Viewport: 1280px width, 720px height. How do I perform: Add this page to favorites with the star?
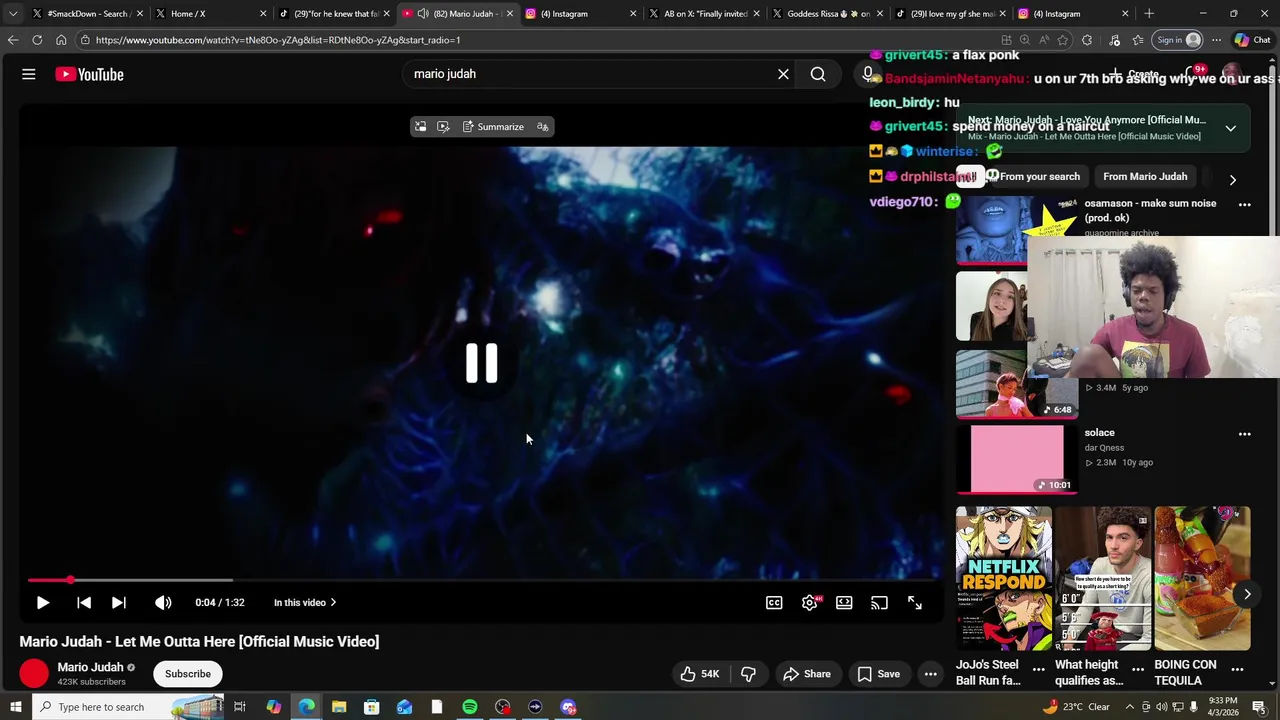pyautogui.click(x=1063, y=40)
